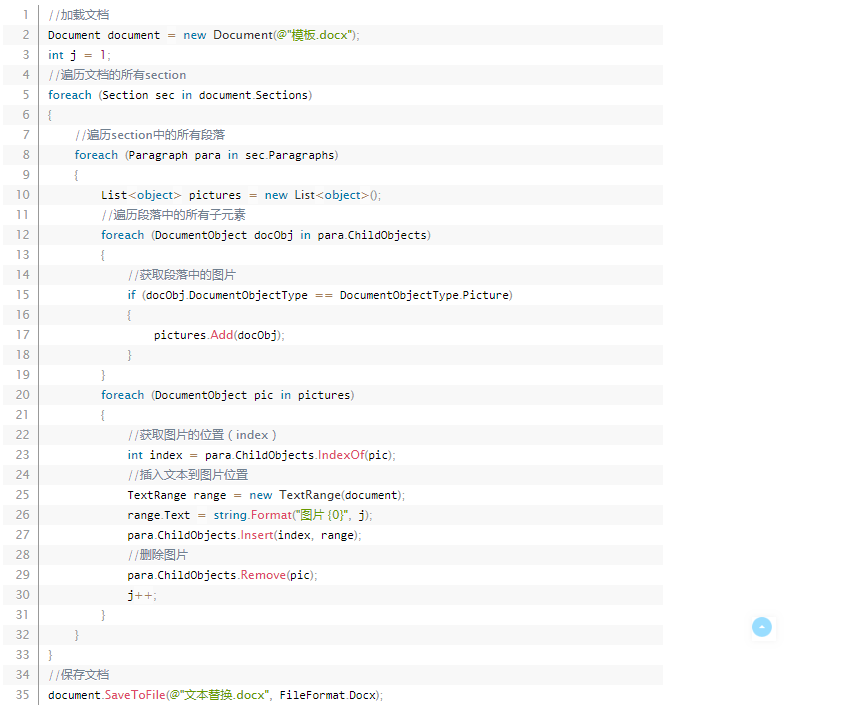Image resolution: width=852 pixels, height=707 pixels.
Task: Click the "Remove" method on line 29
Action: click(x=263, y=575)
